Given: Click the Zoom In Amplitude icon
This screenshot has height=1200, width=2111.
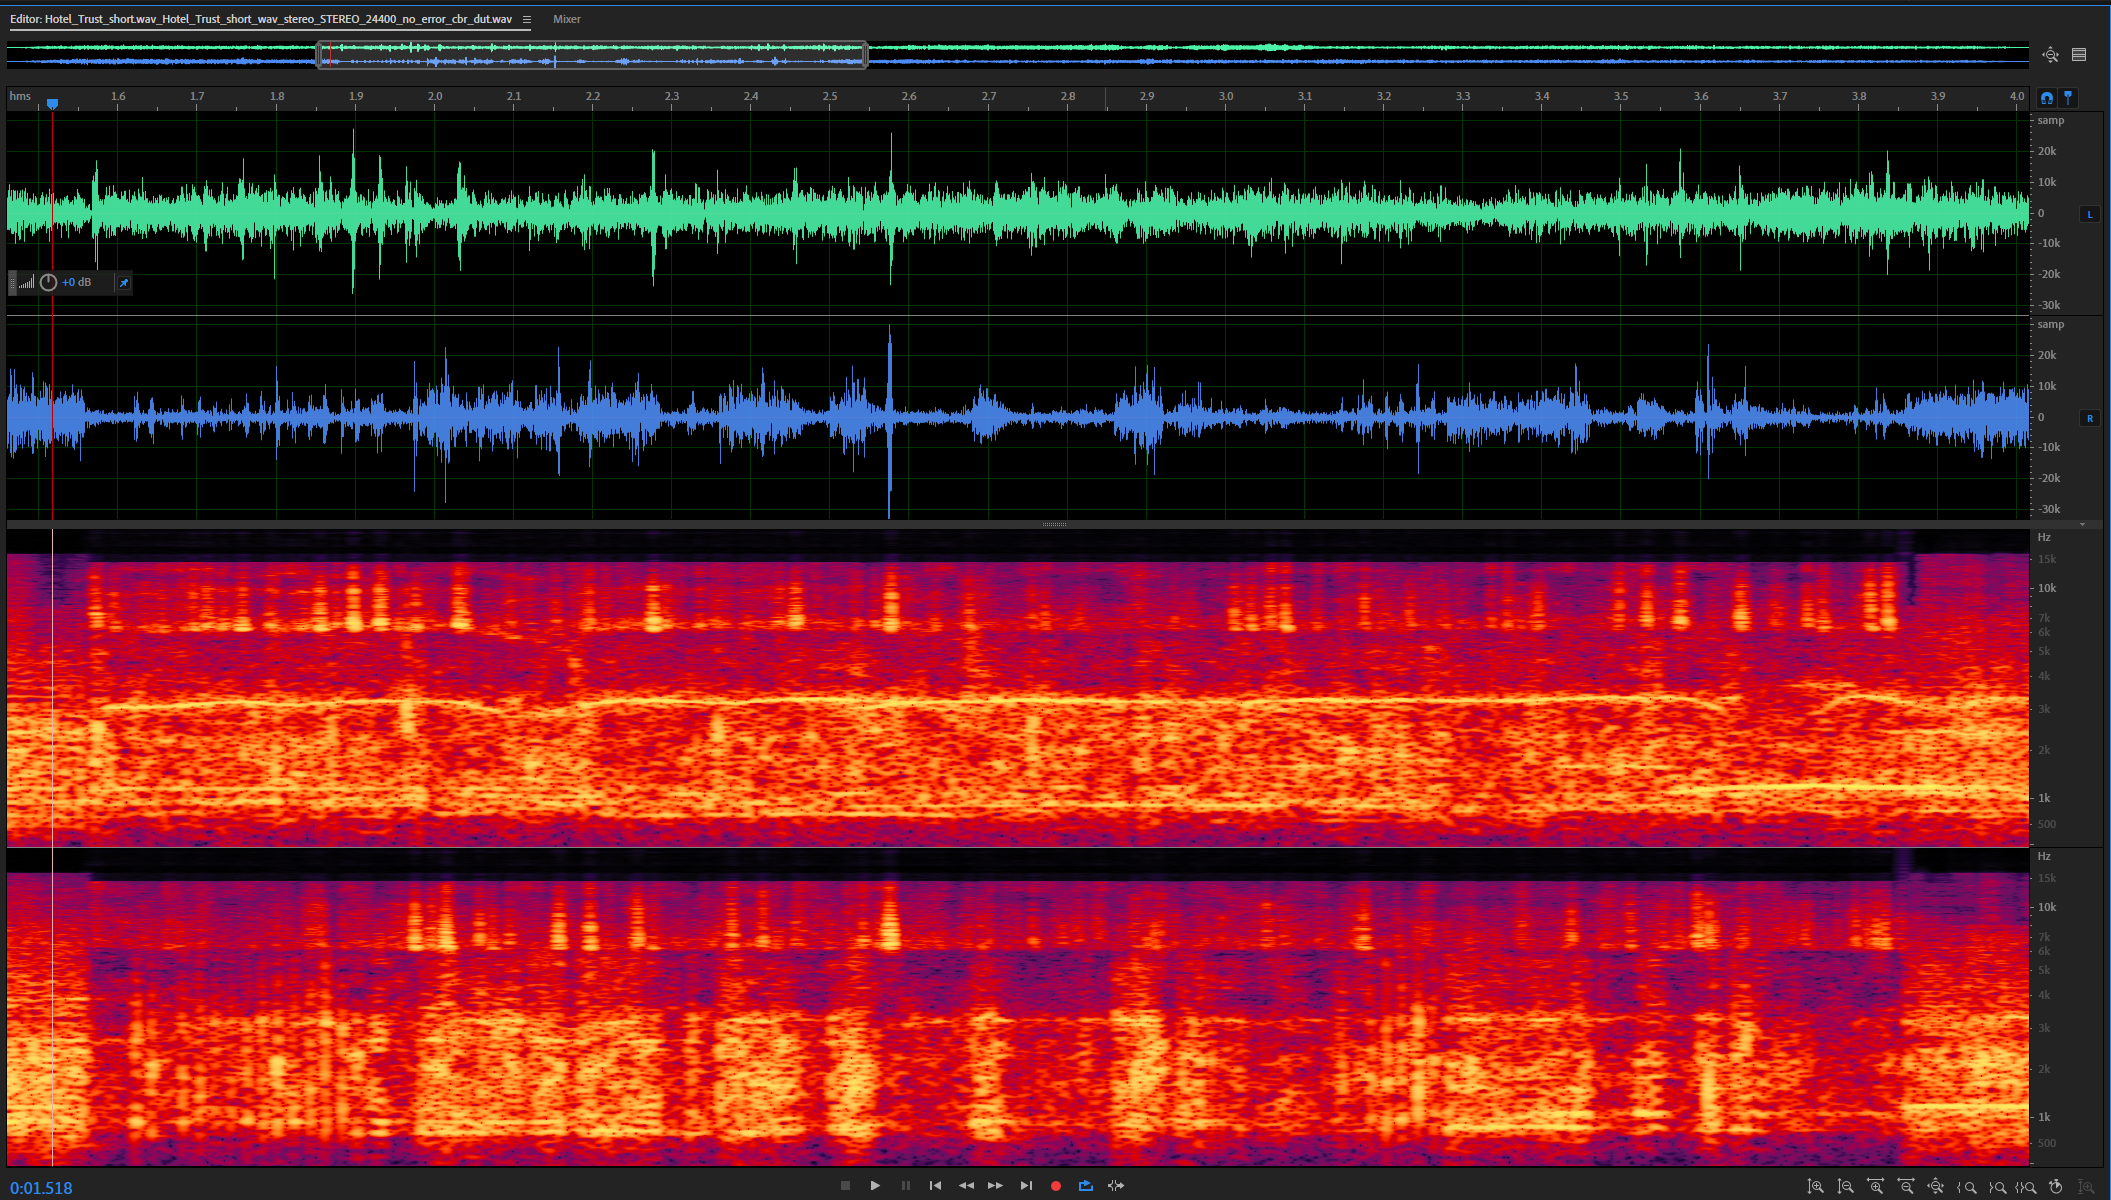Looking at the screenshot, I should (1815, 1186).
